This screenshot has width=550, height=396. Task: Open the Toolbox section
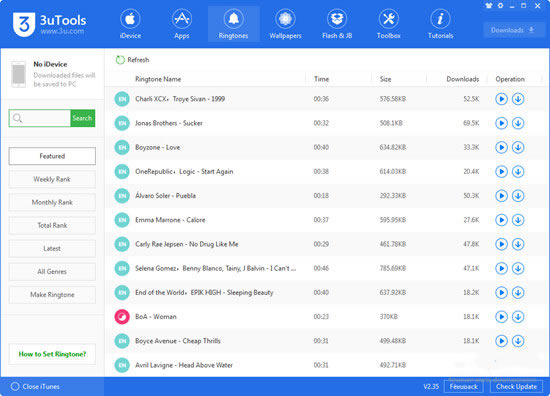pos(389,25)
